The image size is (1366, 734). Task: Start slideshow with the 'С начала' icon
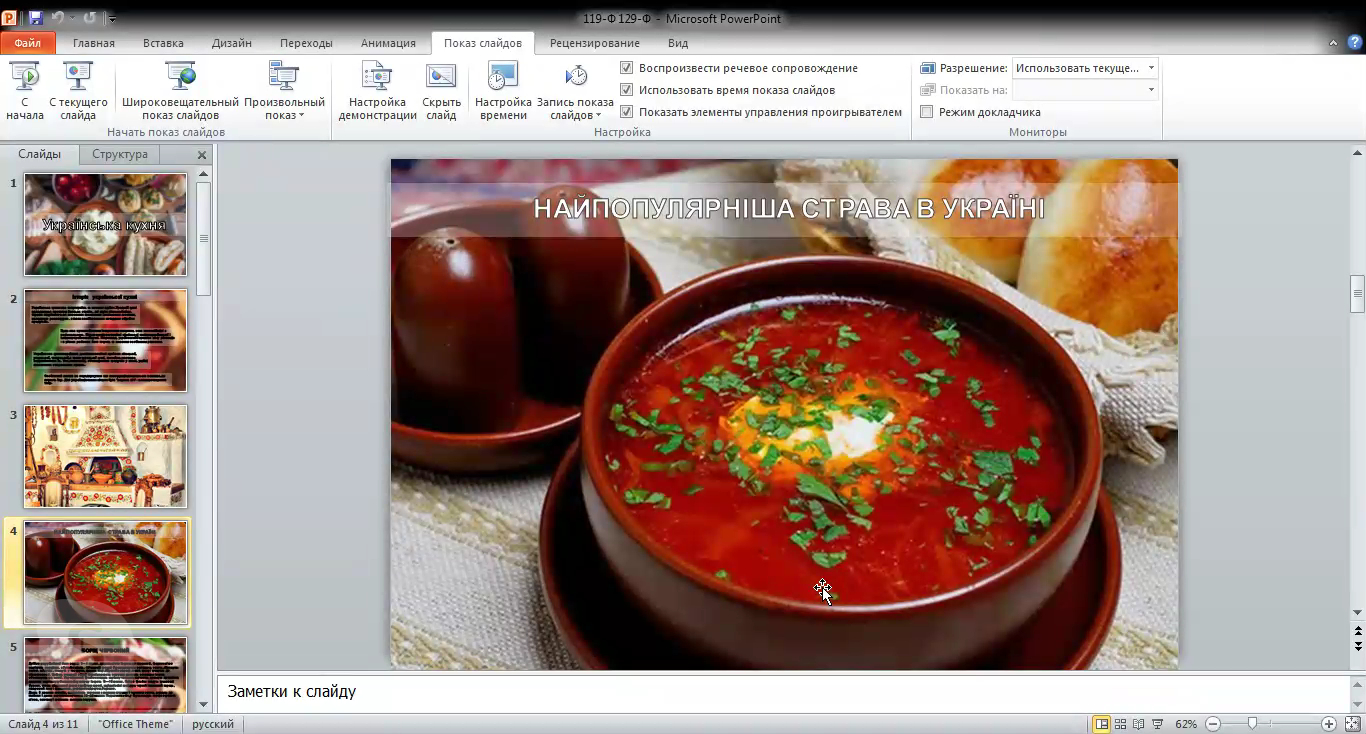click(24, 78)
